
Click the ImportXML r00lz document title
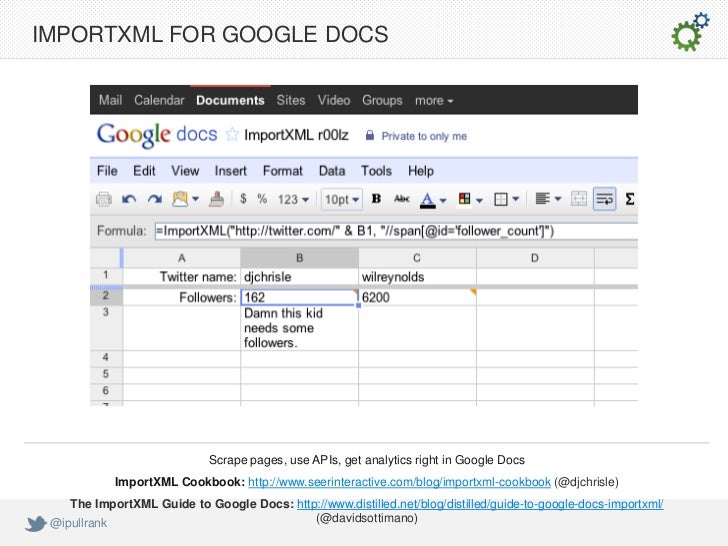coord(296,135)
